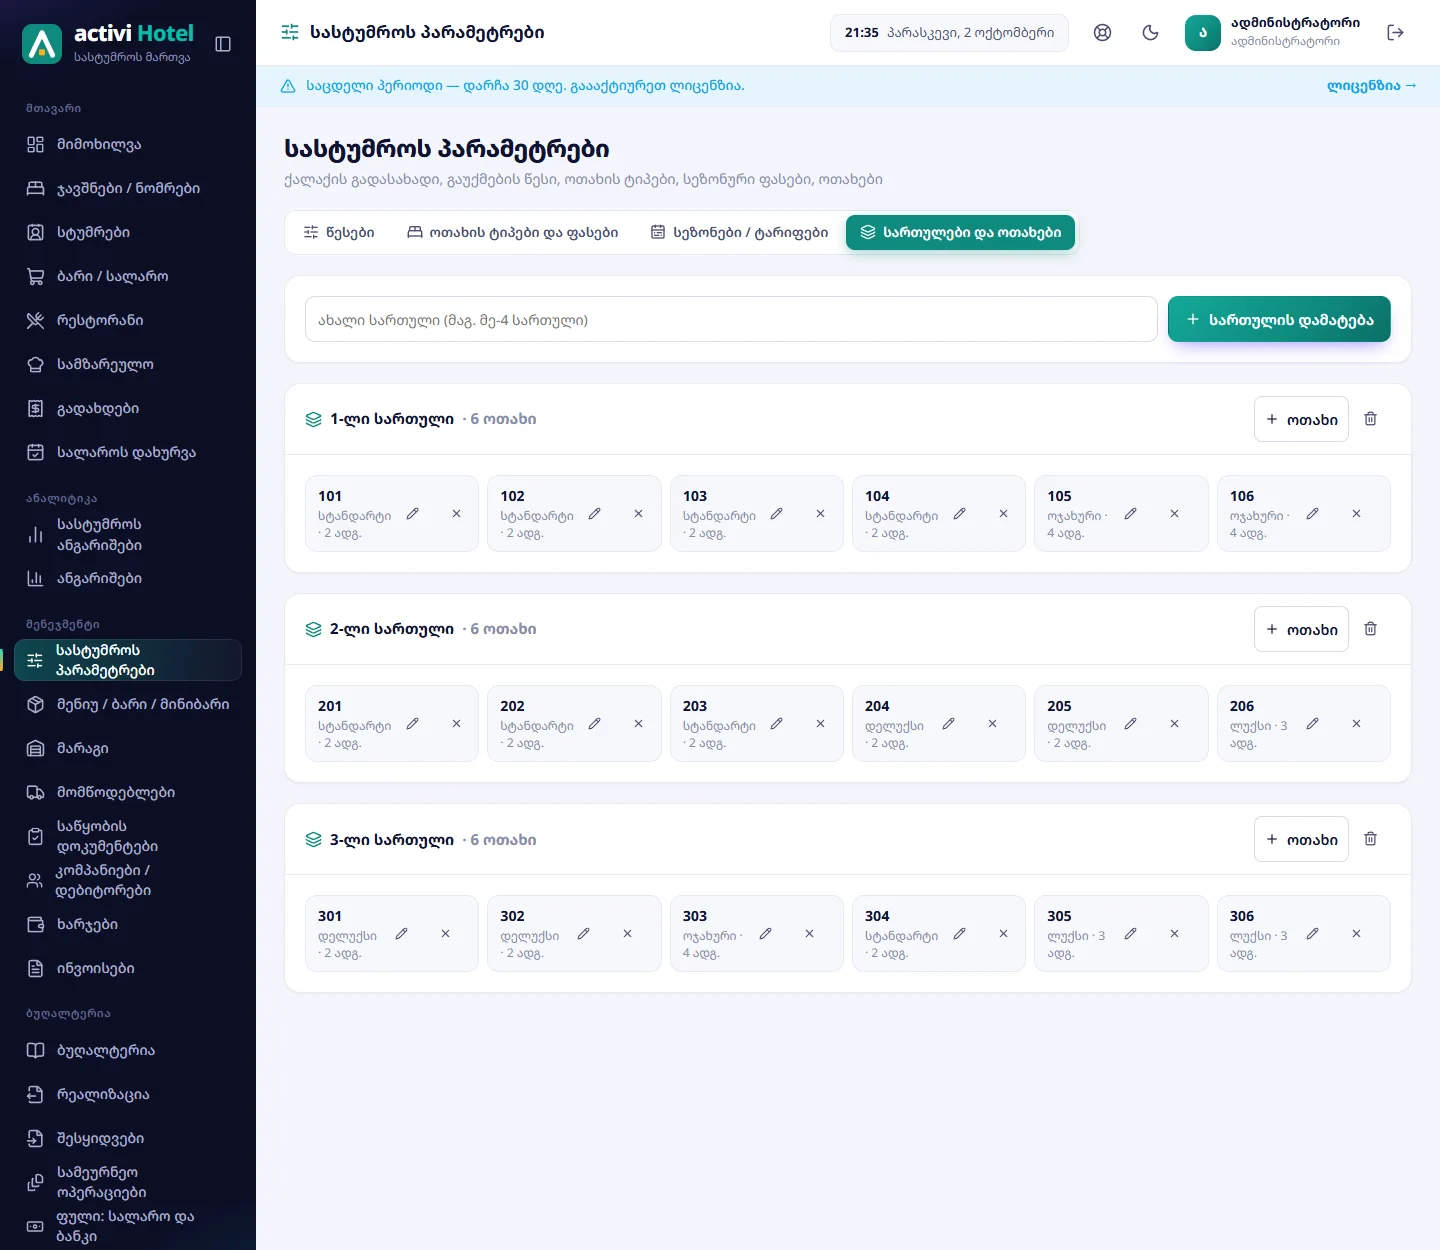Open the ადმინისტრატორი user profile
Image resolution: width=1440 pixels, height=1250 pixels.
[x=1272, y=32]
